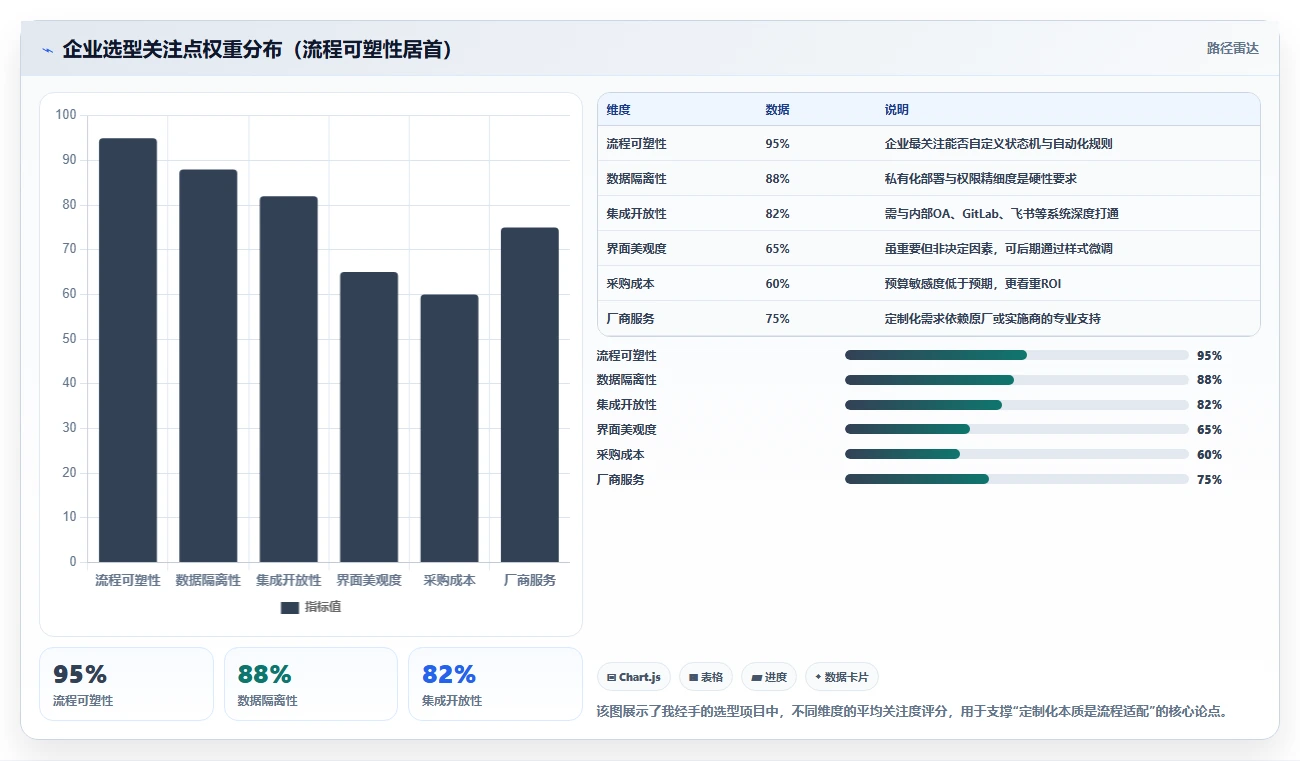Click the 75% value in the table
The height and width of the screenshot is (761, 1300).
click(x=777, y=319)
